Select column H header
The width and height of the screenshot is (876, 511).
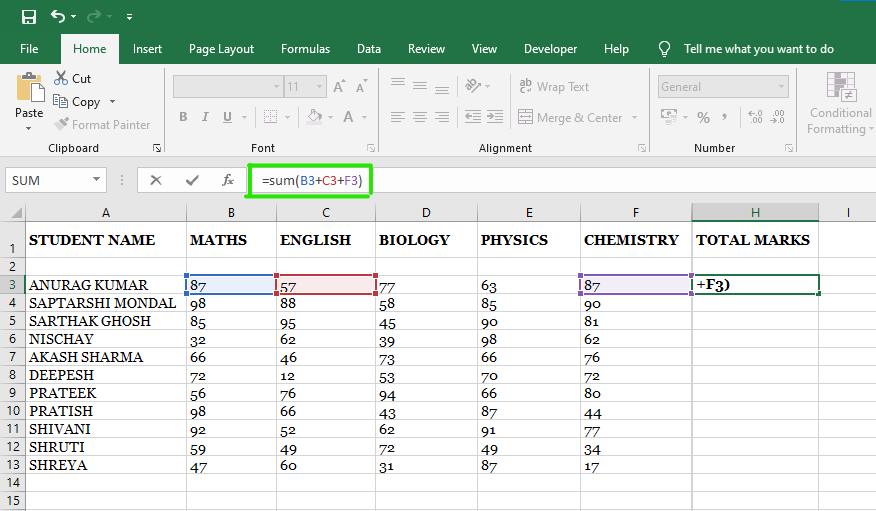755,212
